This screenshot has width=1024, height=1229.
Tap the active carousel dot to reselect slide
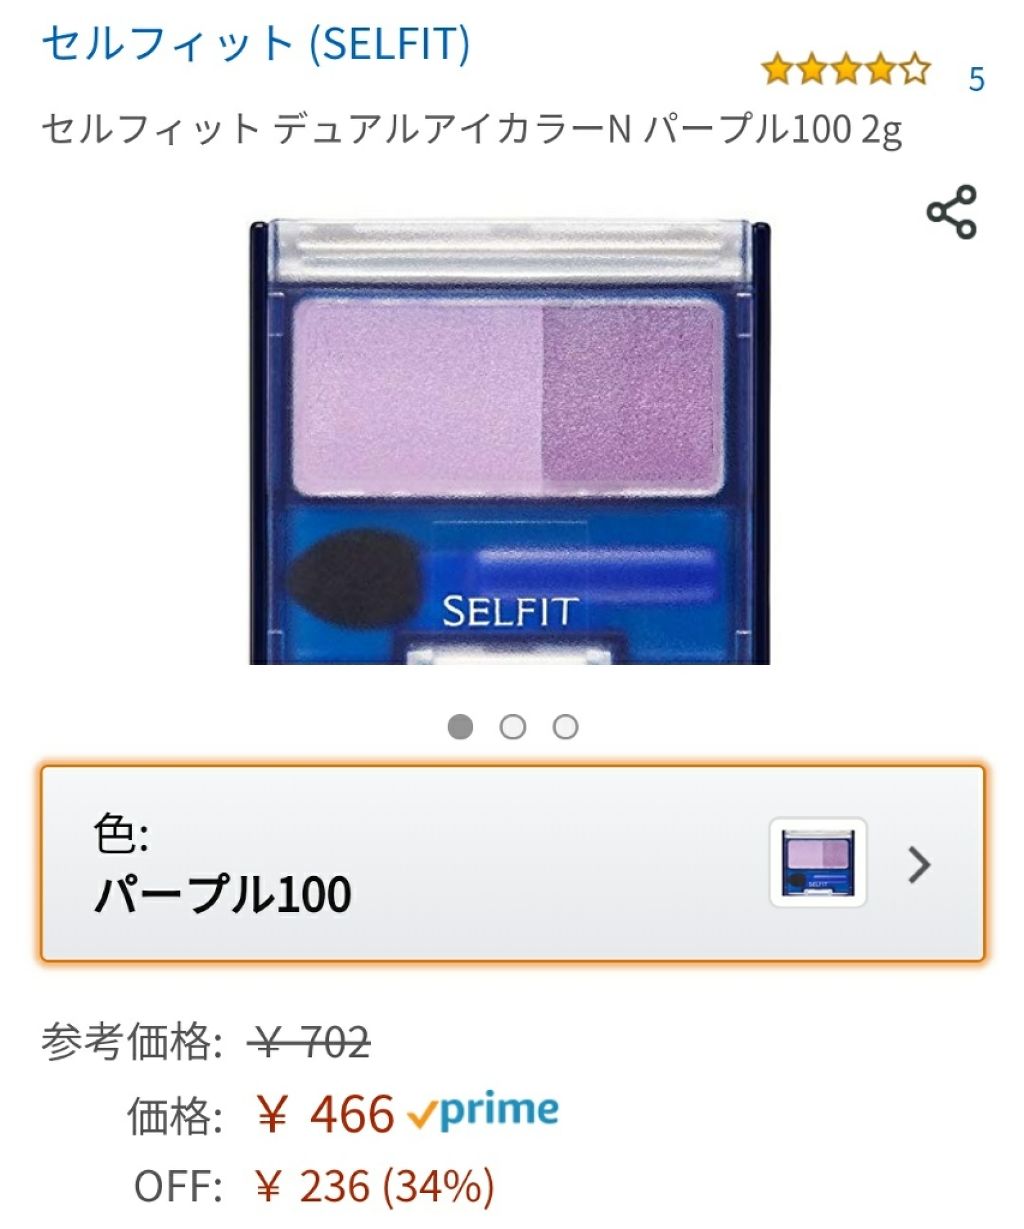(459, 727)
